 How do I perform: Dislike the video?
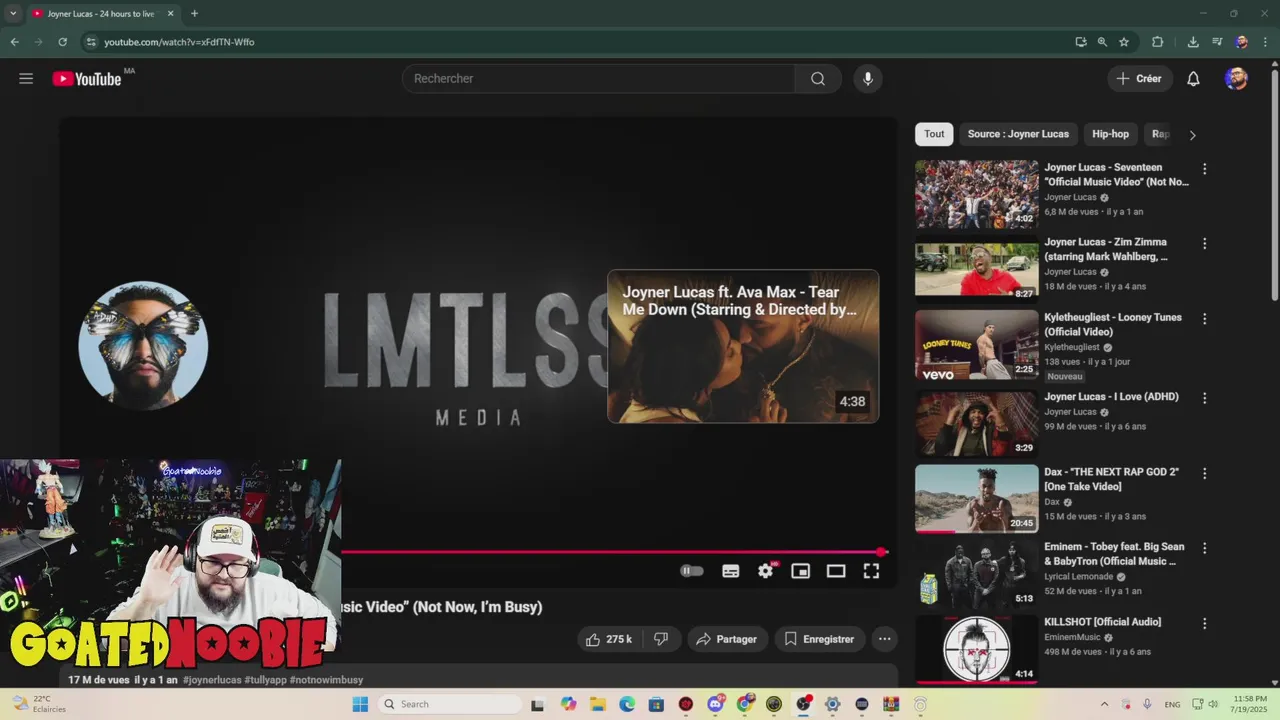tap(661, 639)
